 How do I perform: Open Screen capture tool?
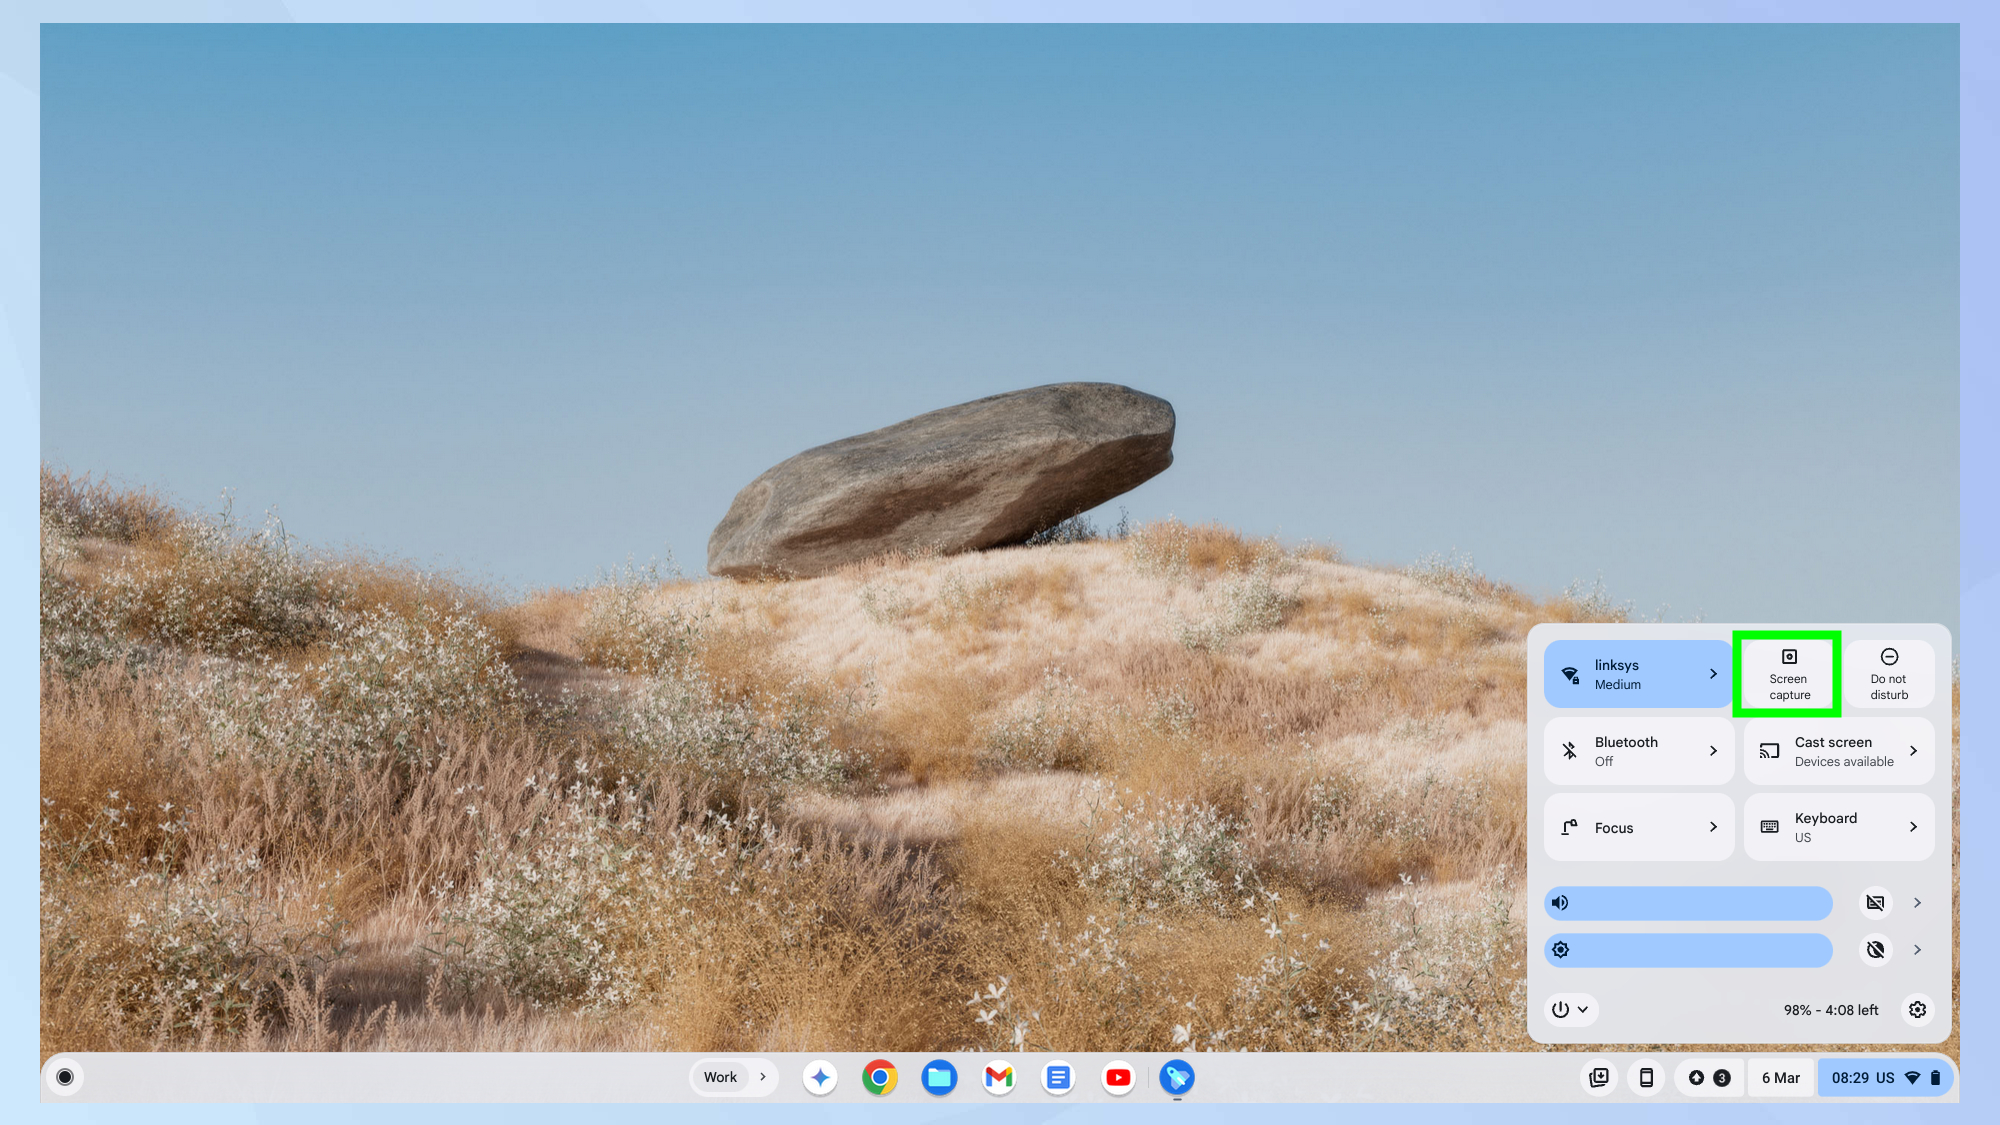click(1788, 674)
